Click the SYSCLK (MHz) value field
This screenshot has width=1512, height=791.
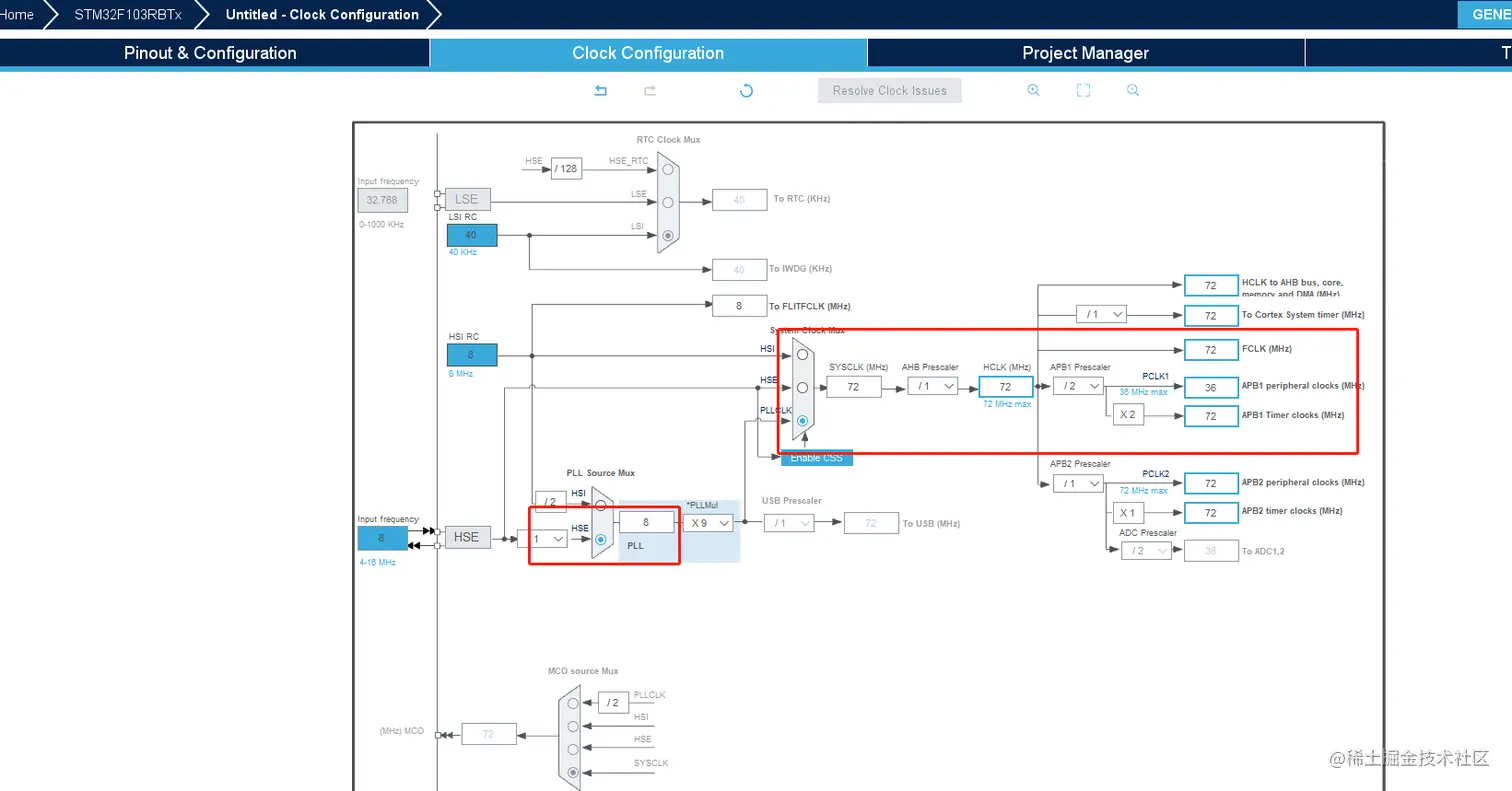854,386
